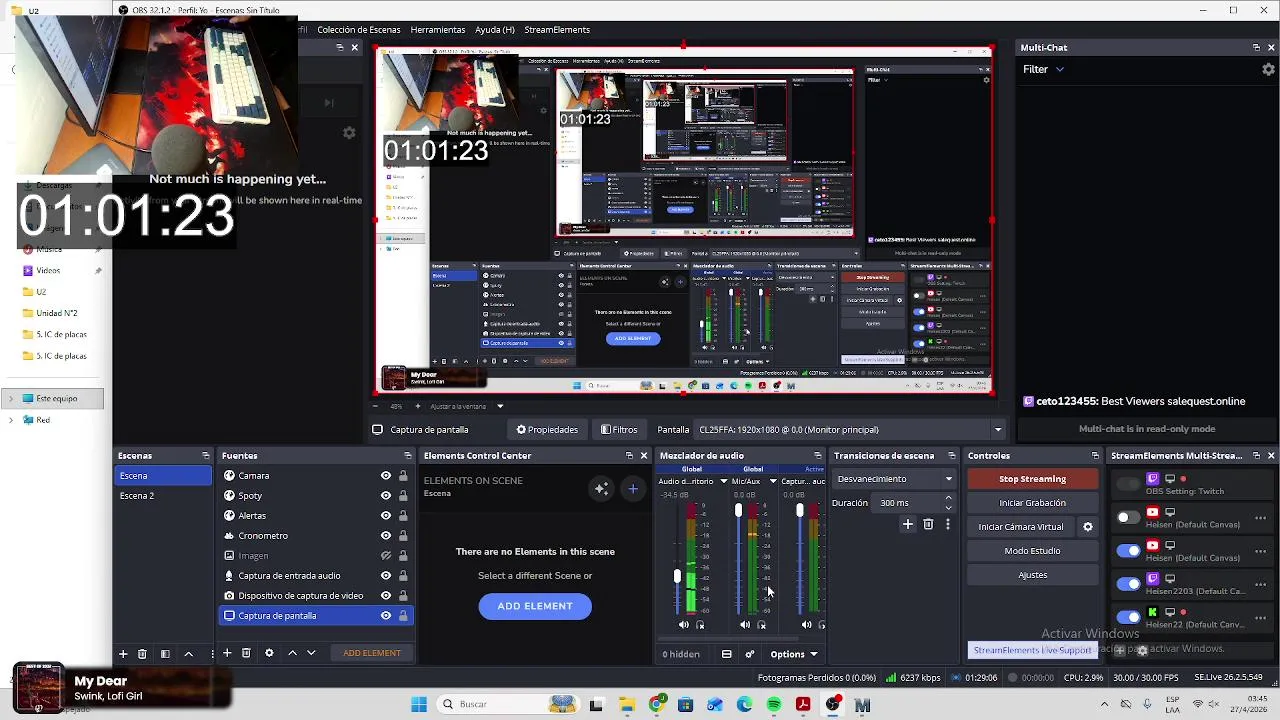The image size is (1280, 720).
Task: Open Adobe Acrobat from the taskbar
Action: [803, 705]
